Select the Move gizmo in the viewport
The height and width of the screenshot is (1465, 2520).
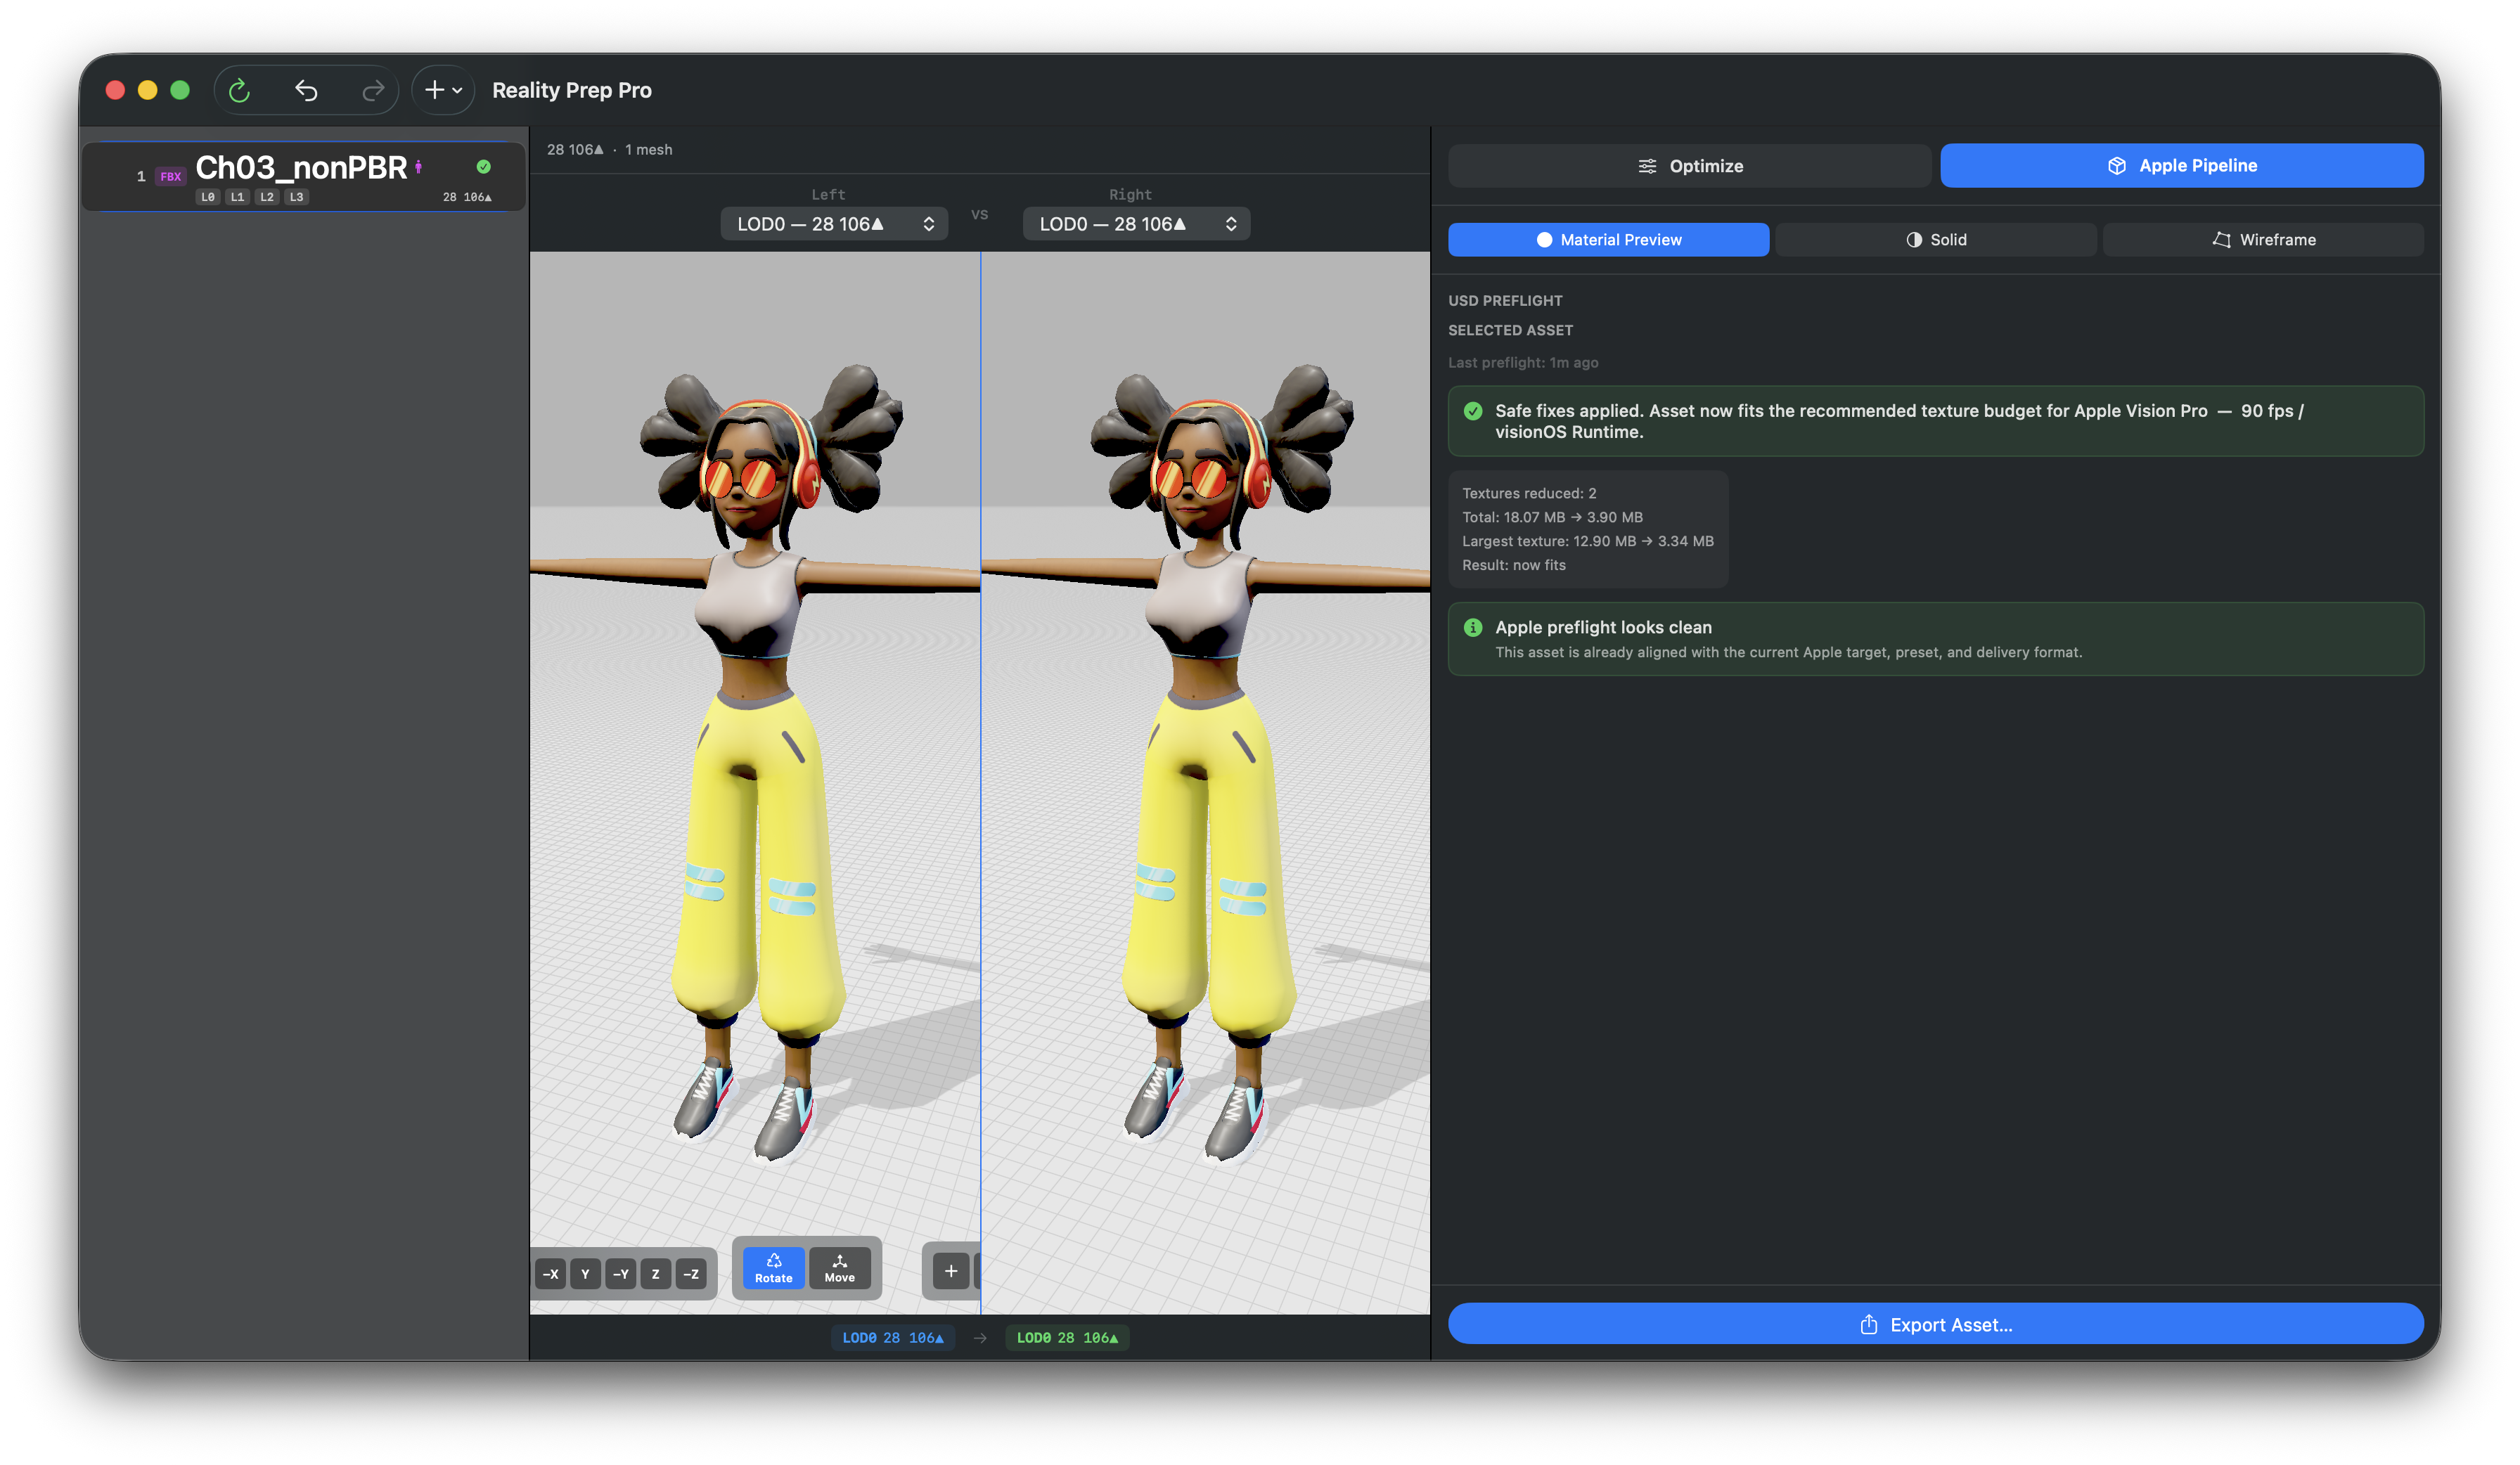(x=840, y=1269)
